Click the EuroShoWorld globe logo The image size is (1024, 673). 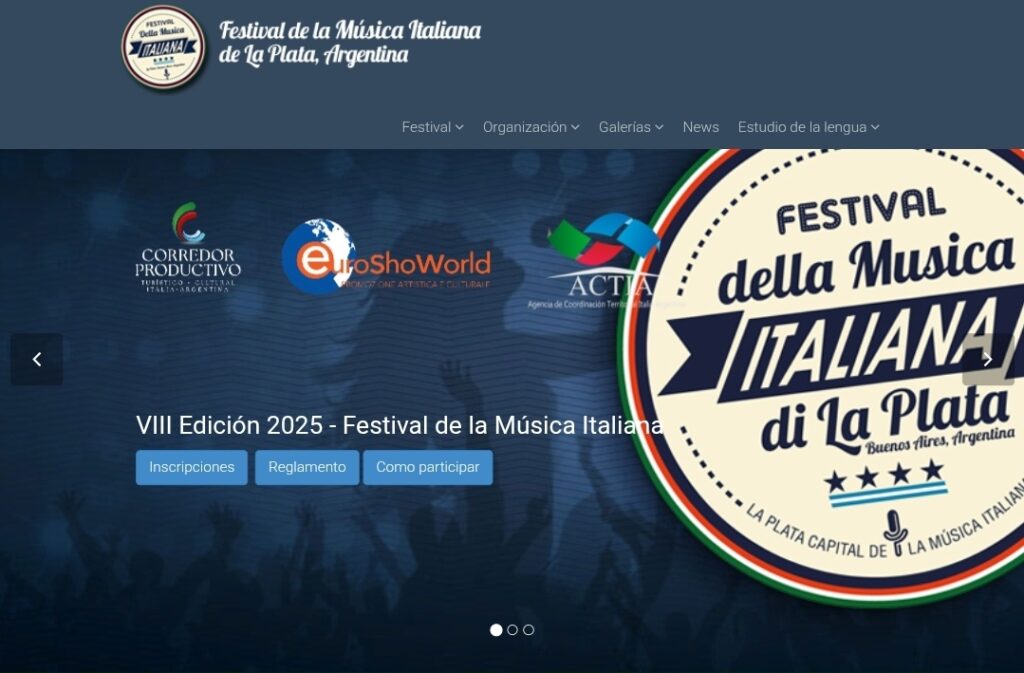click(x=387, y=256)
